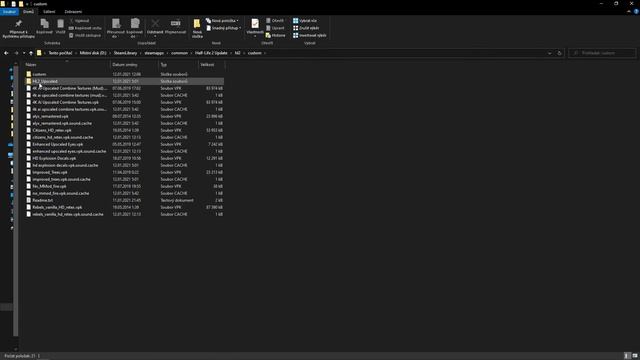This screenshot has width=640, height=360.
Task: Select Enhanced Upscaled Eyes.vpk file
Action: coord(124,144)
